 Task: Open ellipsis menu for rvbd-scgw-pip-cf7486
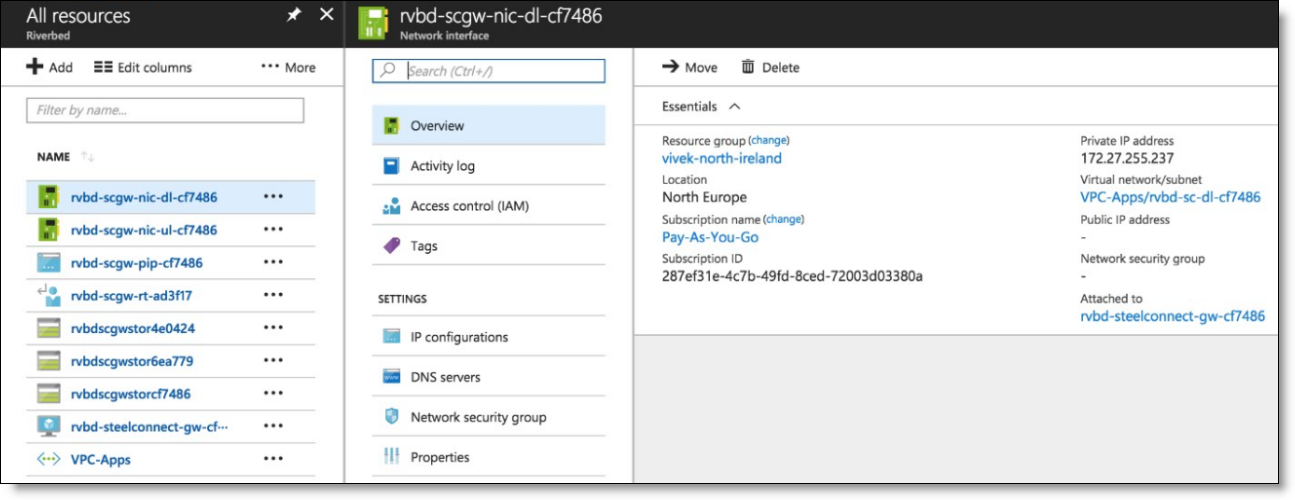(x=274, y=263)
